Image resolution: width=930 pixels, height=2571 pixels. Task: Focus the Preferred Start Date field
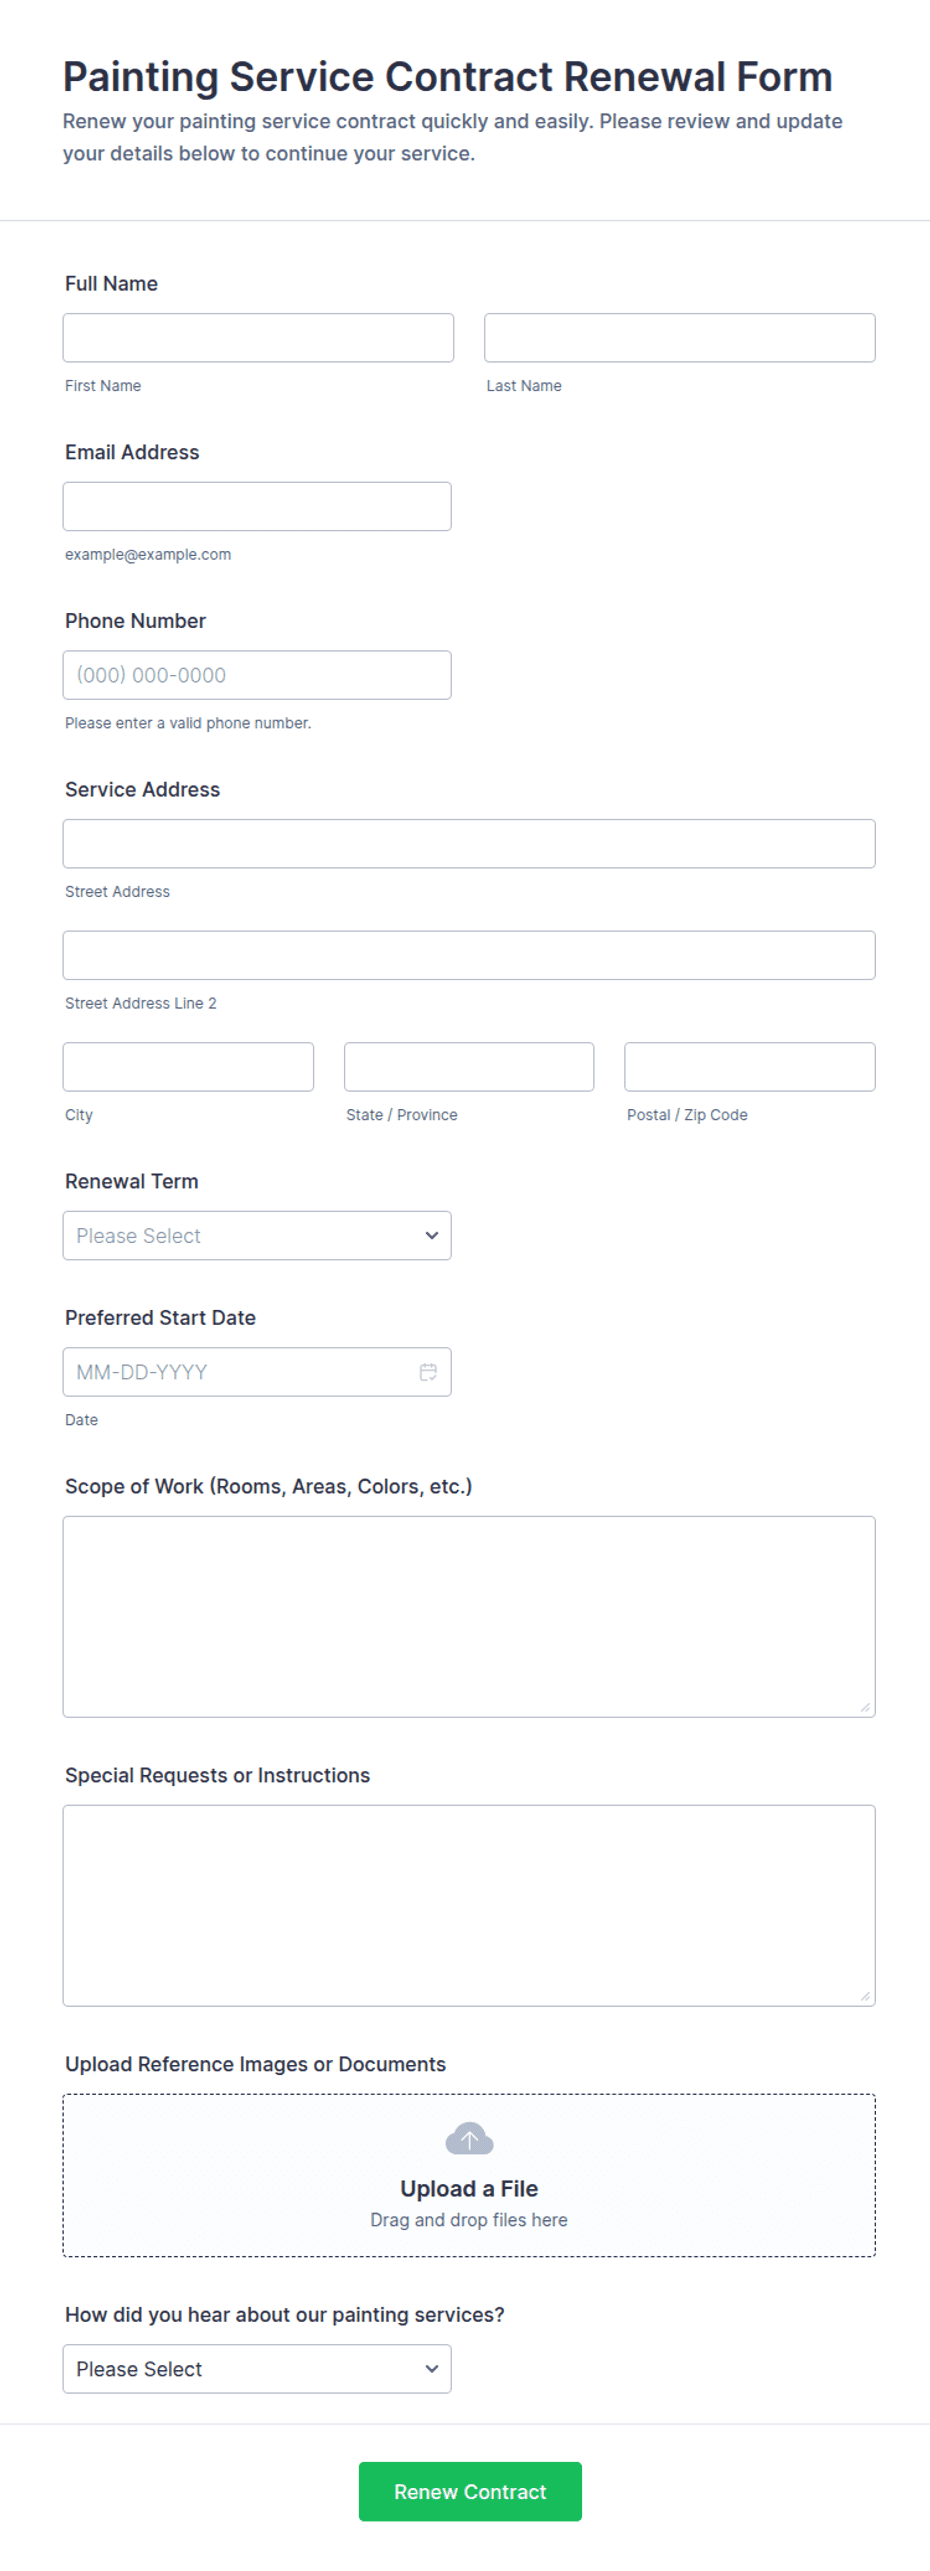(x=257, y=1371)
